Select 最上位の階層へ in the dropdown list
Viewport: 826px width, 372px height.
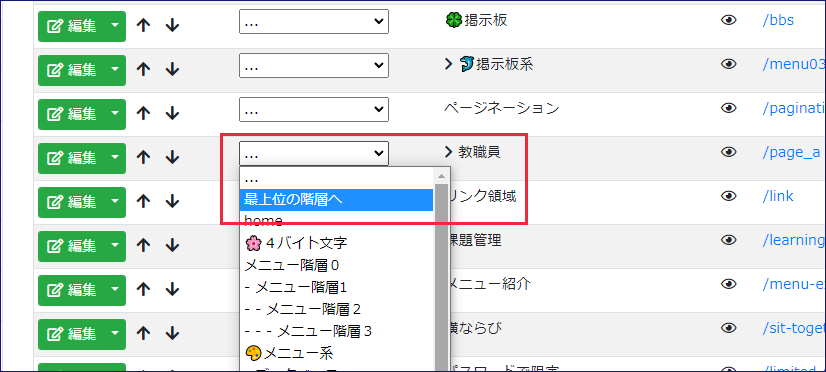(x=337, y=200)
